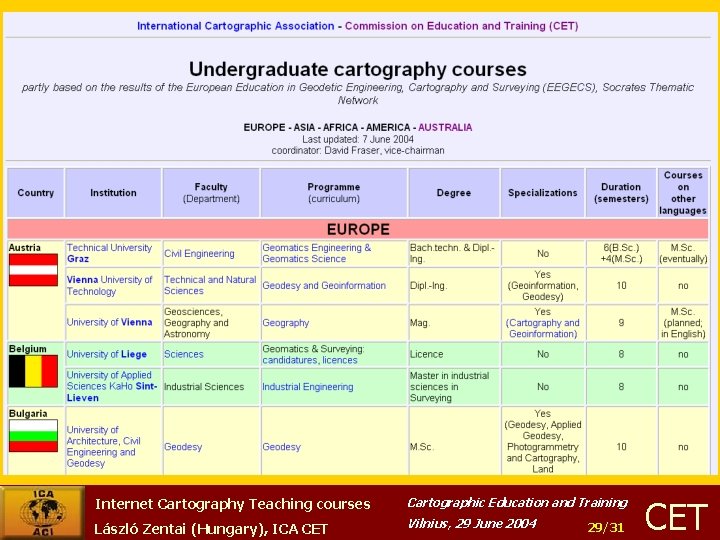Click the Vilnius, 29 June 2004 text
The width and height of the screenshot is (720, 540).
472,523
